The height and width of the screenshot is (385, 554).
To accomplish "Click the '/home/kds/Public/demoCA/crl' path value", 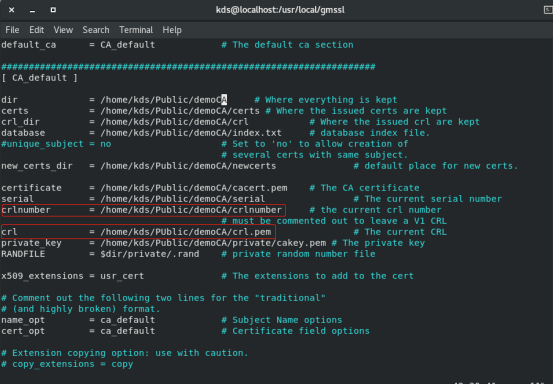I will point(174,122).
